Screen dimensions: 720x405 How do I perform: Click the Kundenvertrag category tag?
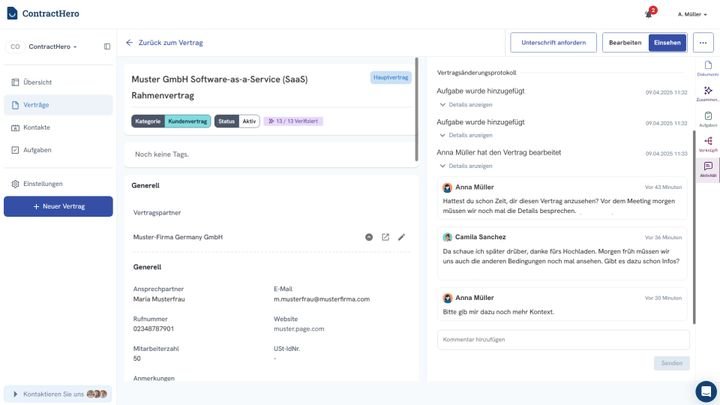coord(187,121)
